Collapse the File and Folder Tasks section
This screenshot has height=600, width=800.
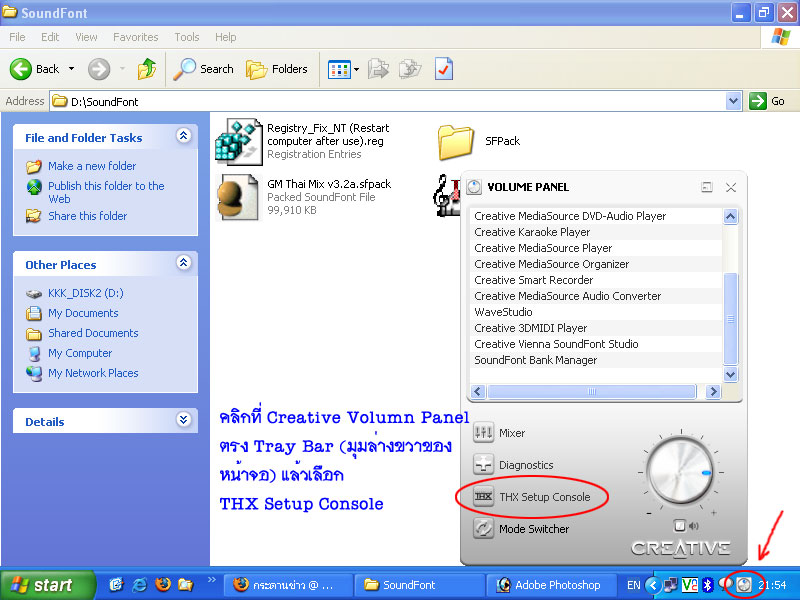[184, 136]
